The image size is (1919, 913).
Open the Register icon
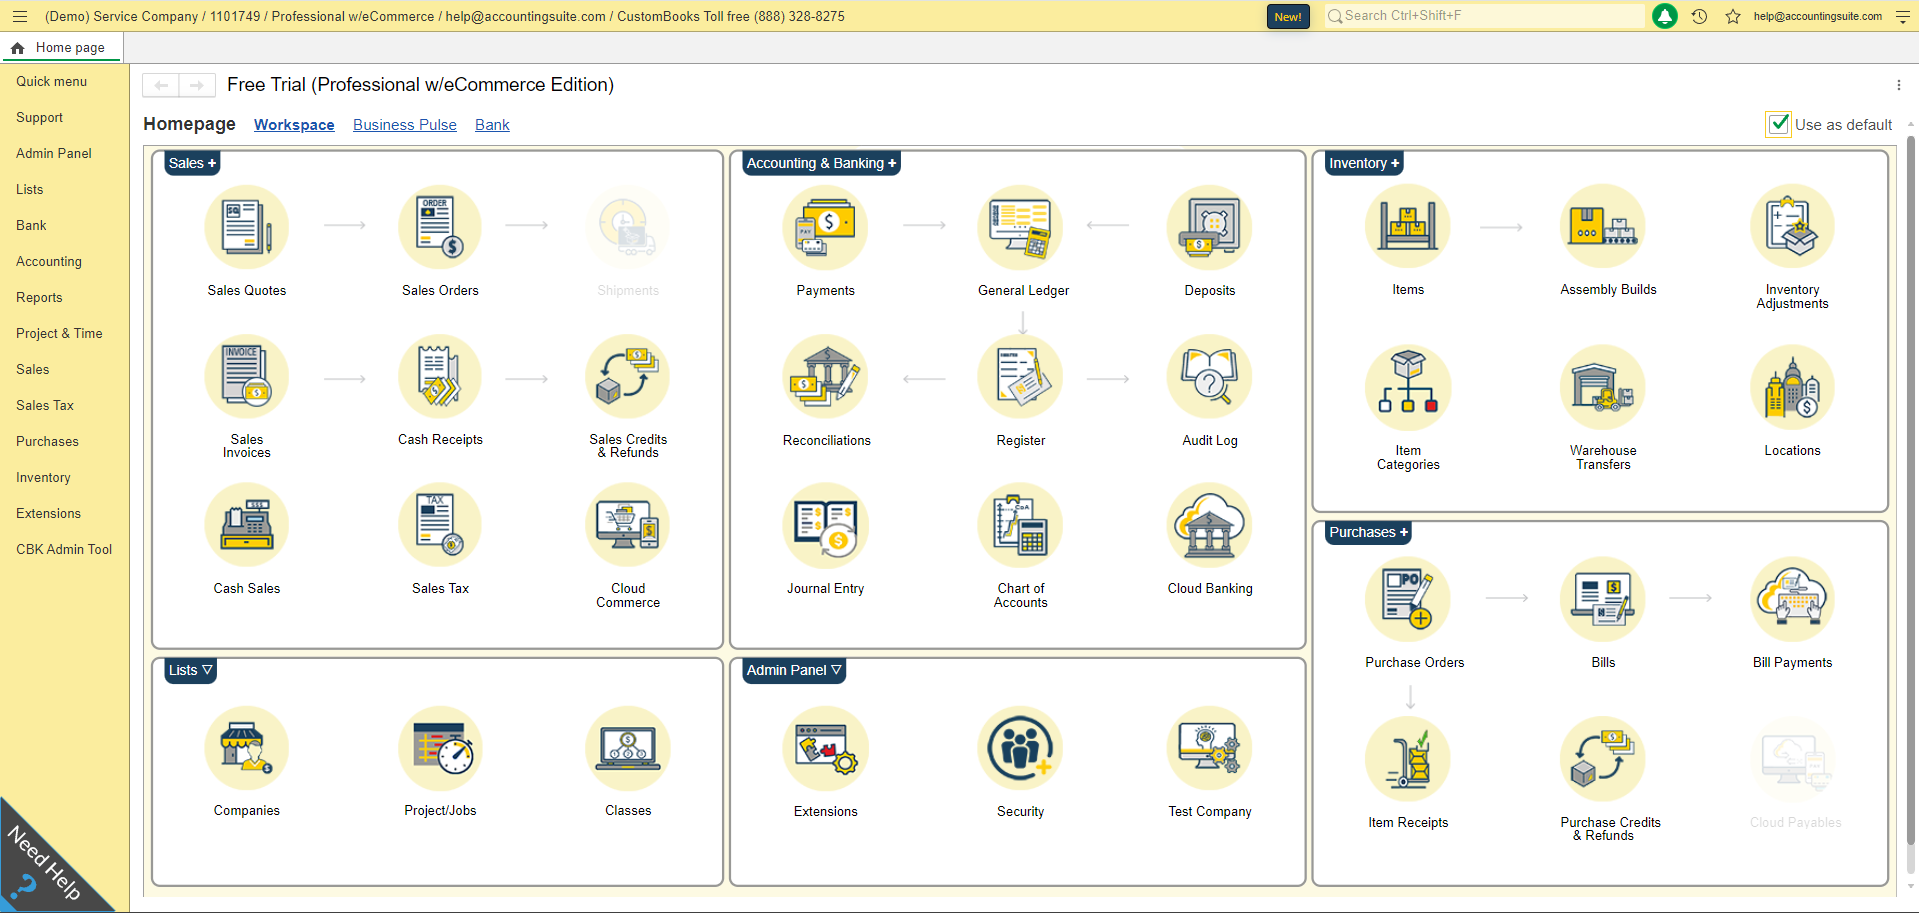pyautogui.click(x=1020, y=377)
